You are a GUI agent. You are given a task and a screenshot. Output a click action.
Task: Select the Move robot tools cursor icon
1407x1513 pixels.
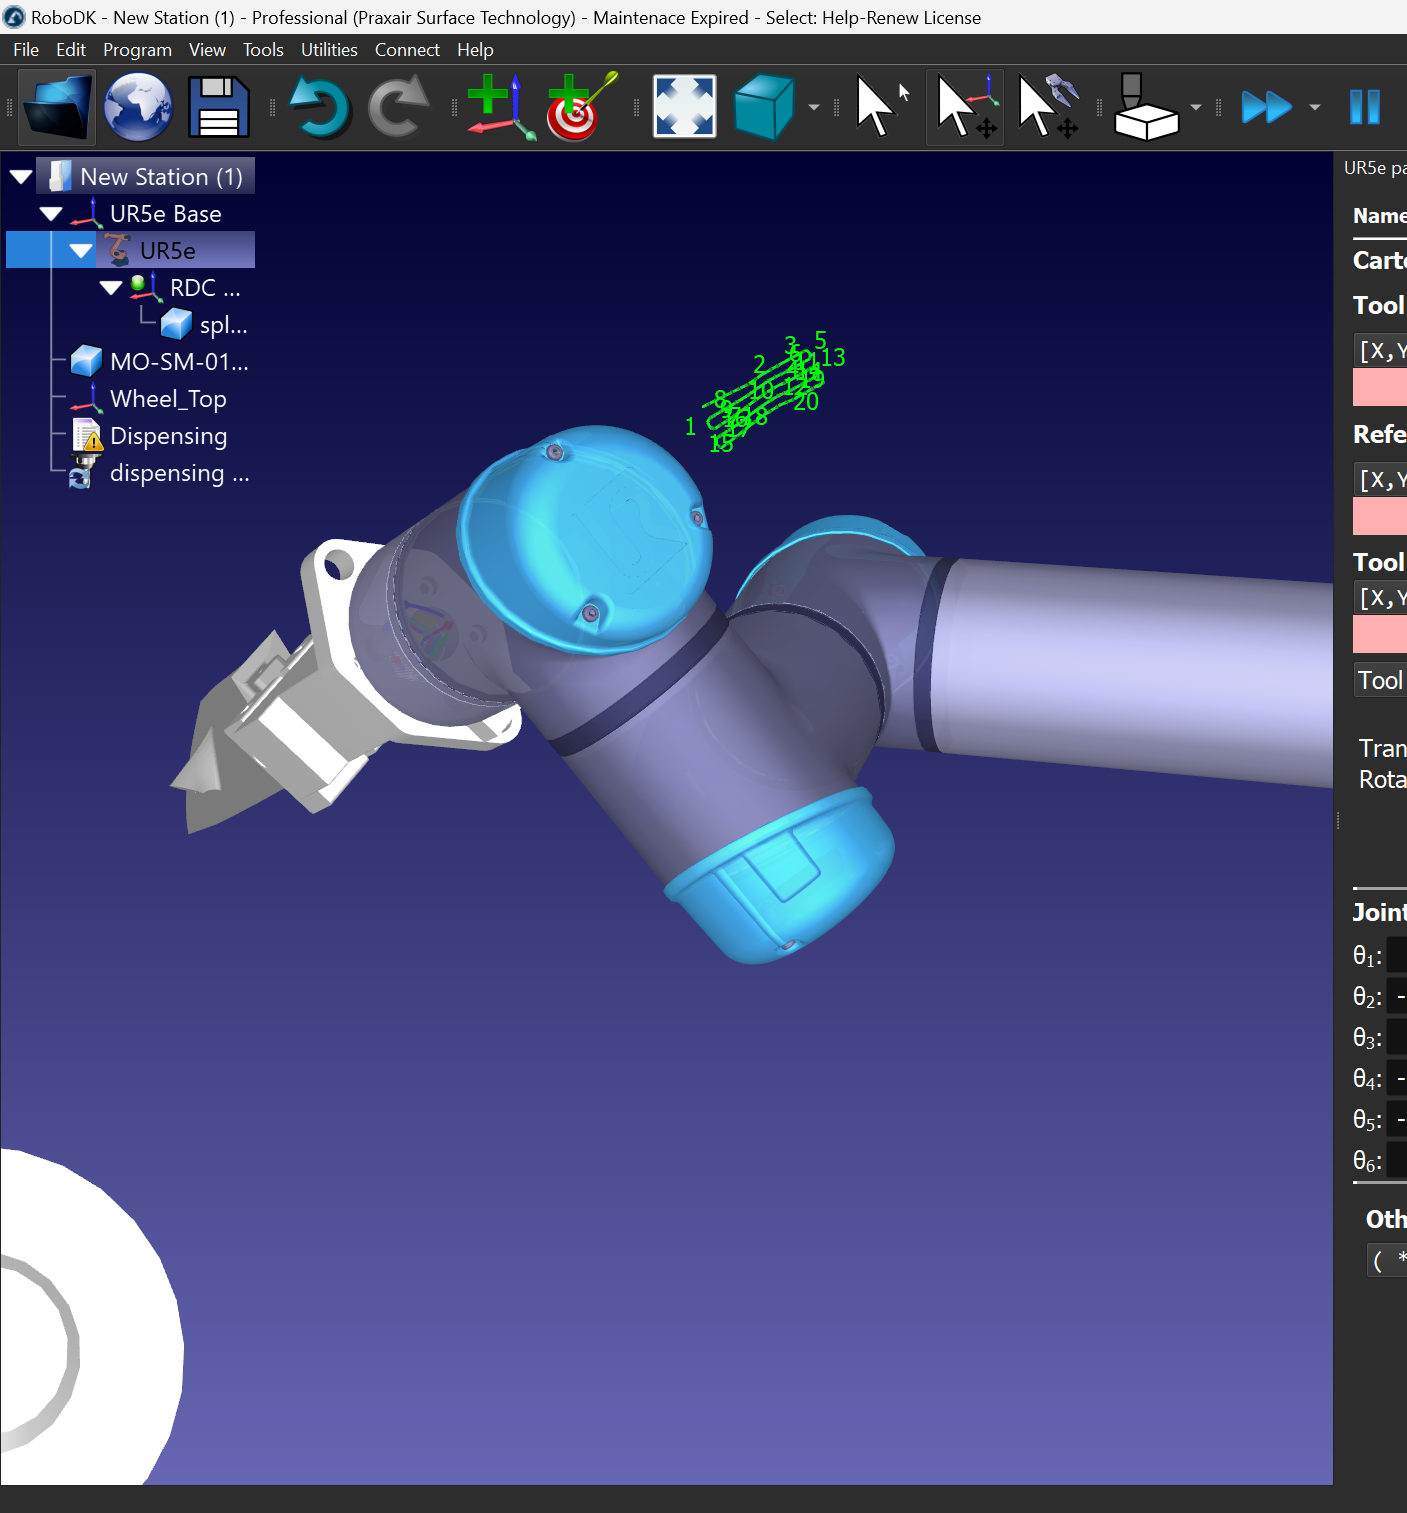point(1046,107)
